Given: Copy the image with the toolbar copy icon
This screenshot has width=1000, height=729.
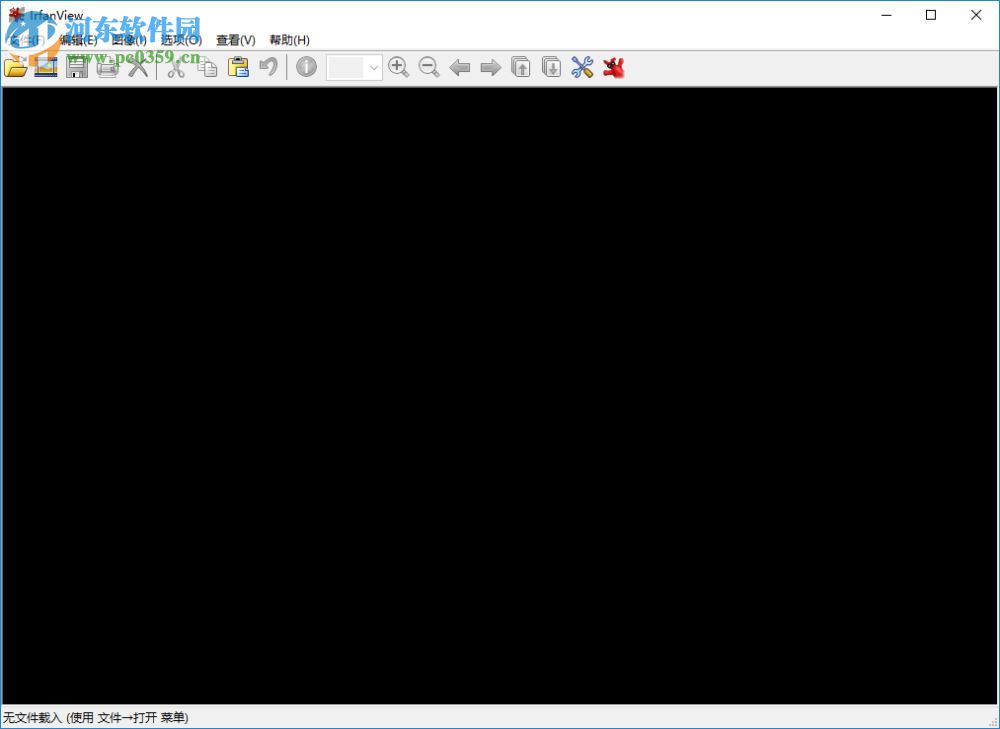Looking at the screenshot, I should (207, 67).
